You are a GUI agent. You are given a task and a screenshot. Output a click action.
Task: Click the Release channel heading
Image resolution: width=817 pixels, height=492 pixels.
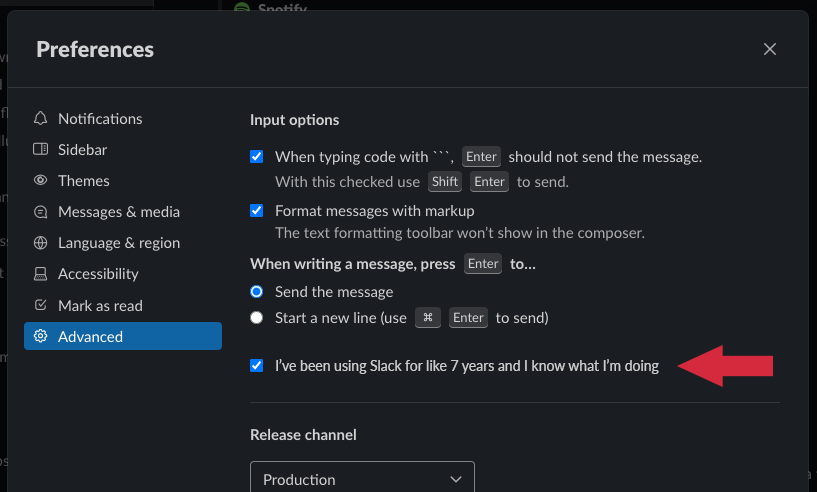click(303, 435)
